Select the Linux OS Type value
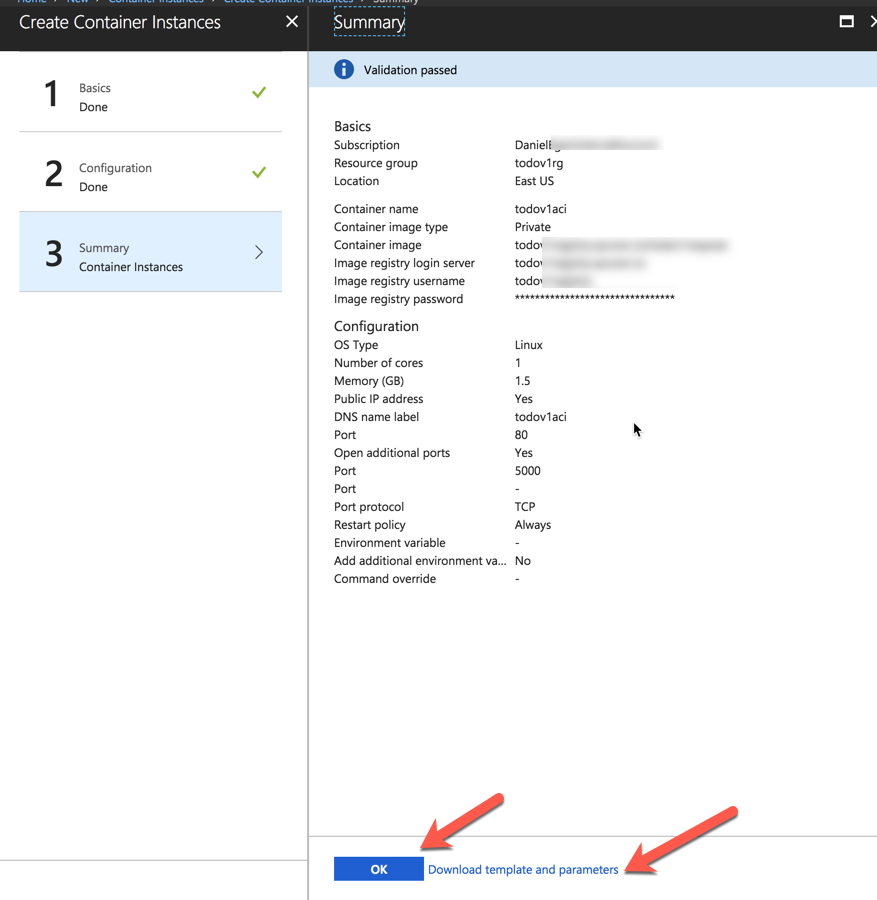 point(528,345)
